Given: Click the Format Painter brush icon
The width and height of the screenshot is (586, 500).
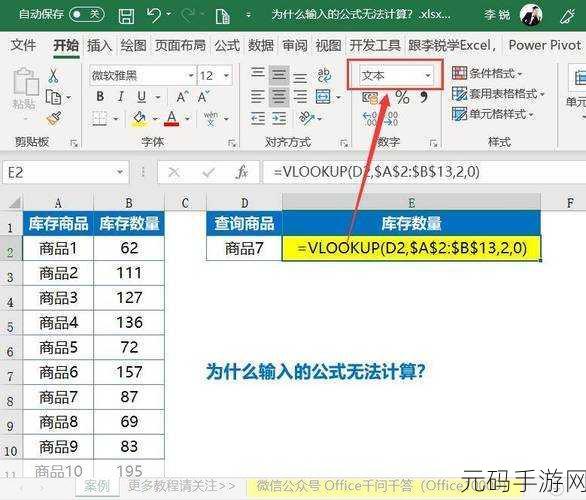Looking at the screenshot, I should 54,118.
